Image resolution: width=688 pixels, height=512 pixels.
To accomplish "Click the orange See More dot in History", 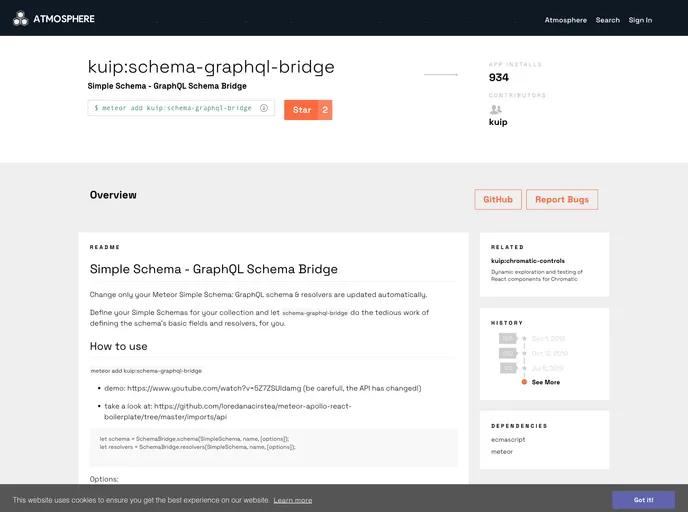I will 524,382.
